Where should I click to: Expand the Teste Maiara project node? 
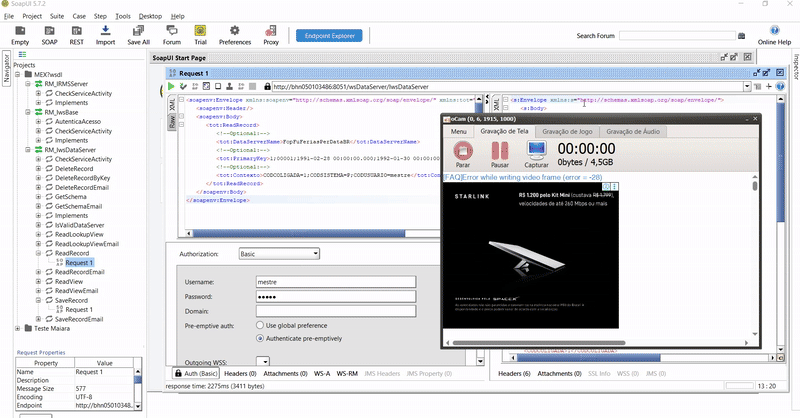(18, 328)
